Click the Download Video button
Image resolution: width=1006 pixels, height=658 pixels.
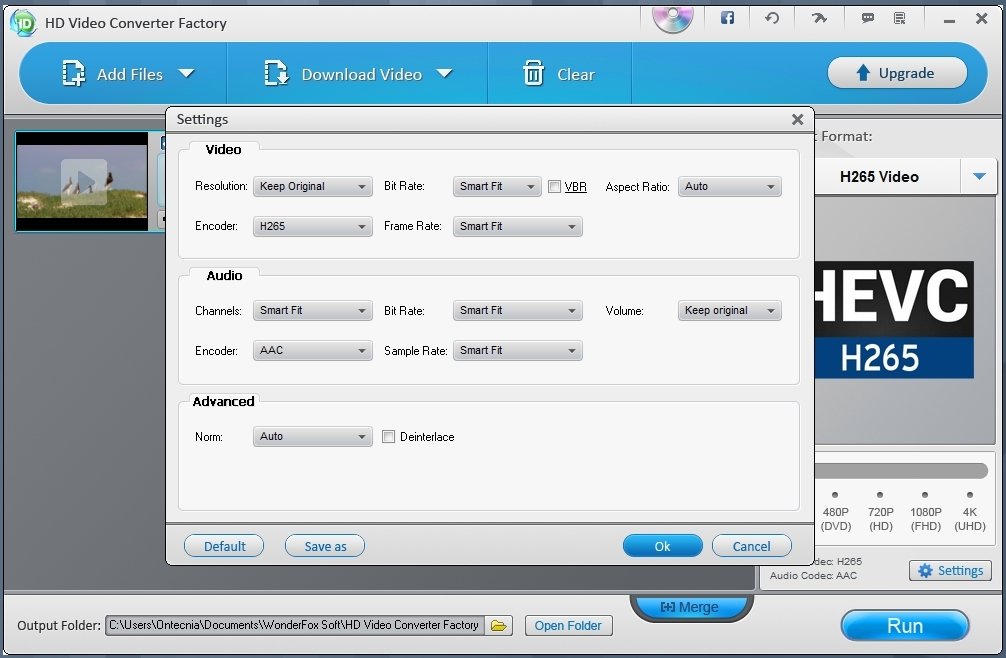pos(343,74)
